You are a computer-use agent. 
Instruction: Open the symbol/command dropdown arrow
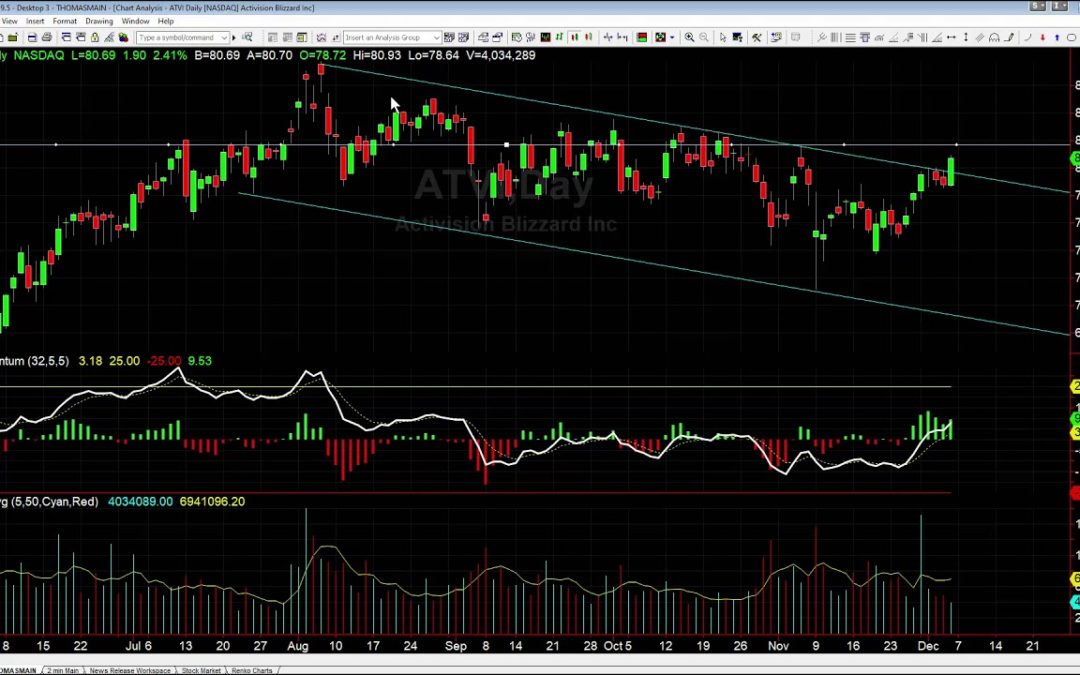[x=224, y=38]
